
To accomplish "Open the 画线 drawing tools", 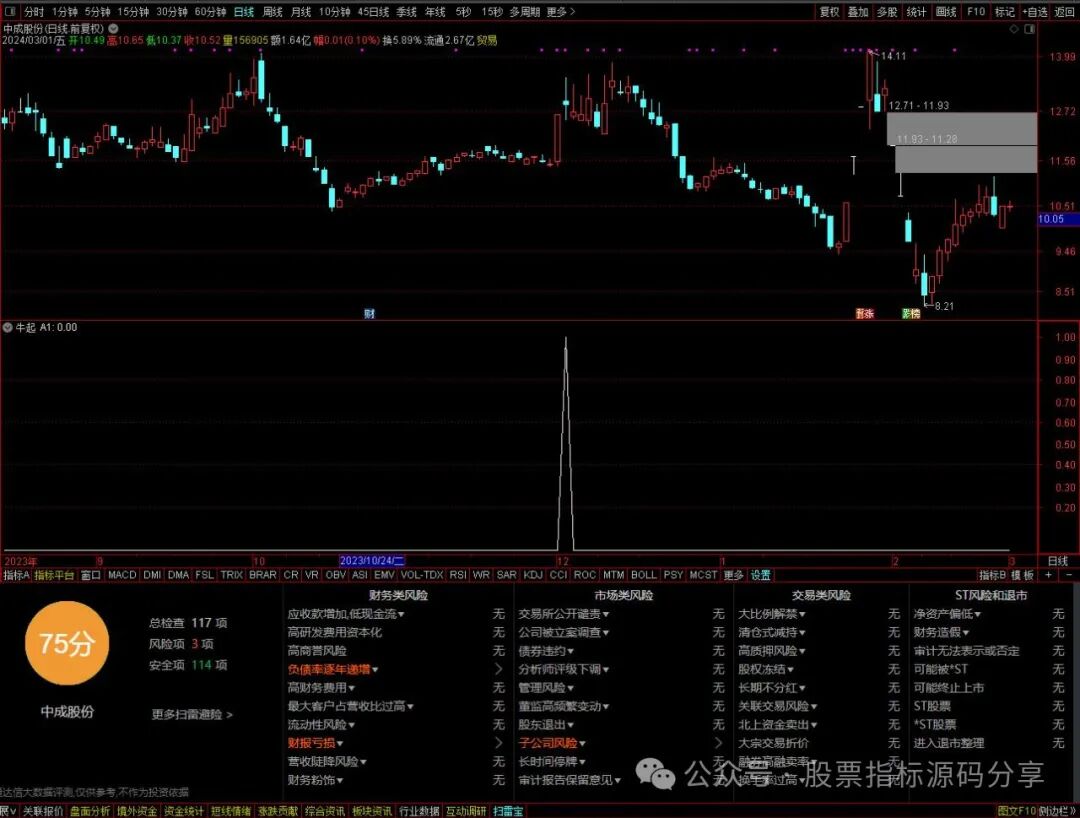I will (946, 12).
